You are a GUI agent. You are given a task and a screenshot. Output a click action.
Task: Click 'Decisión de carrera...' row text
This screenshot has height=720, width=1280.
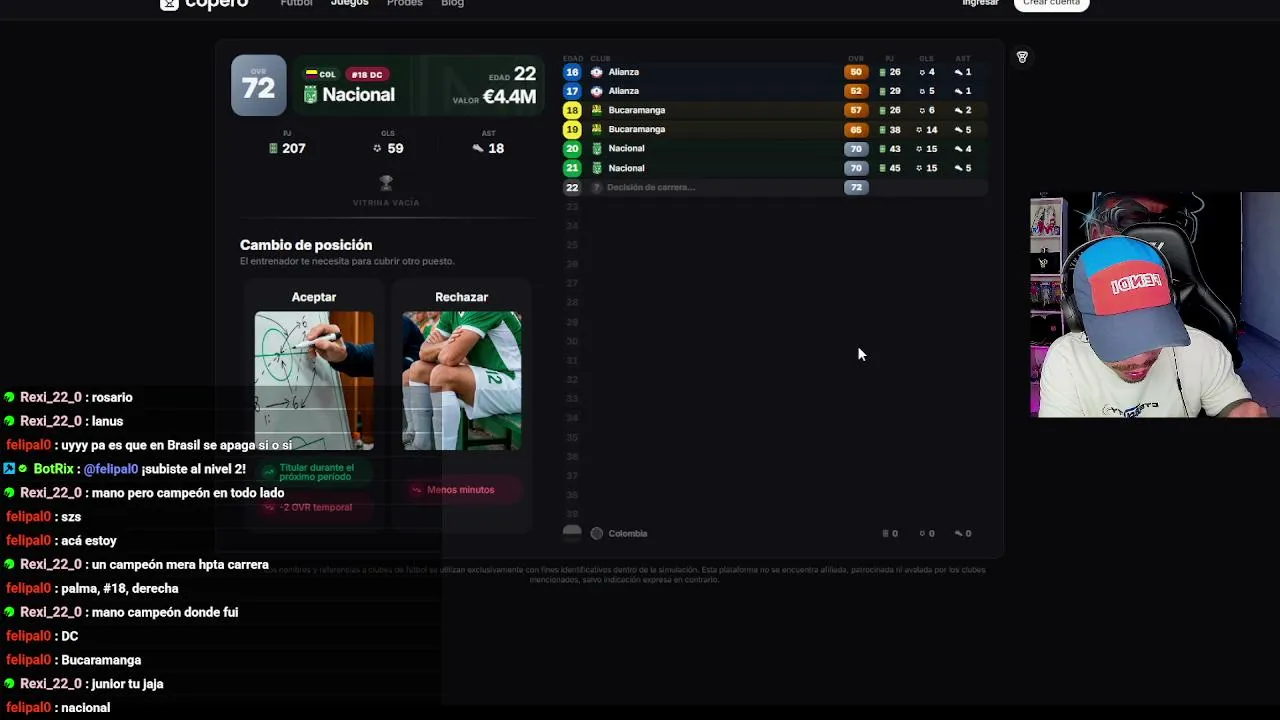[651, 187]
